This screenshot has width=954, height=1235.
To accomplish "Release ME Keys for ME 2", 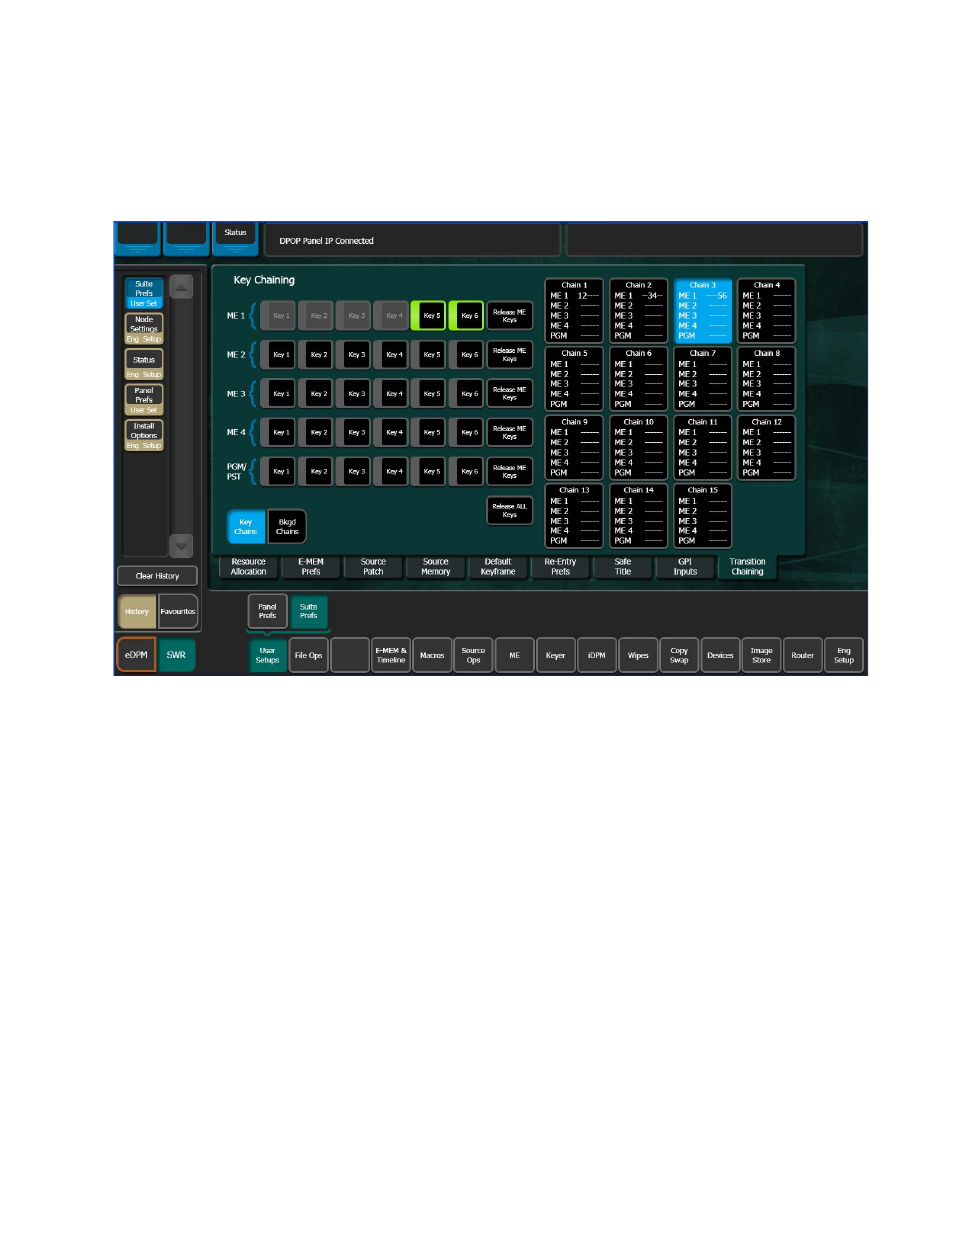I will coord(509,355).
